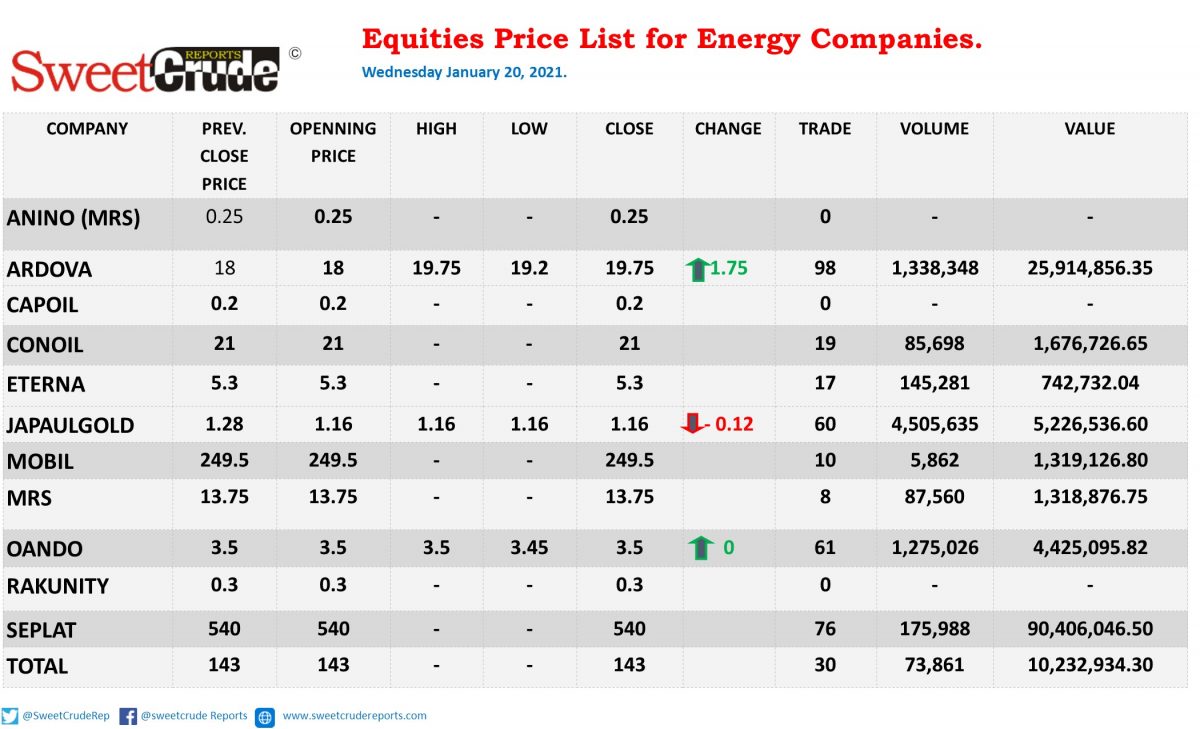
Task: Select the VOLUME column header
Action: [934, 129]
